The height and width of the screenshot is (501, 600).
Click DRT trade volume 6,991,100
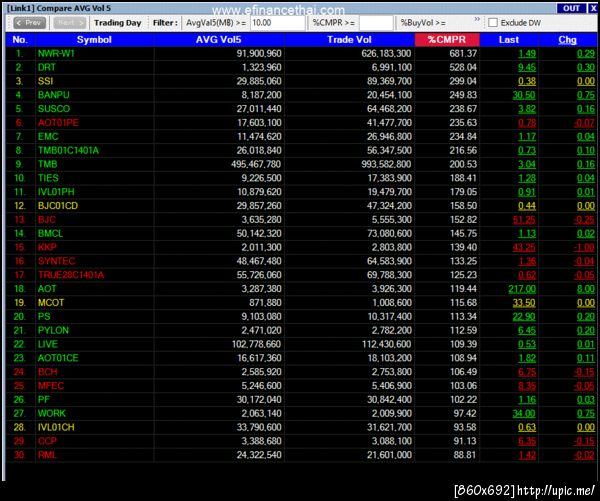[392, 67]
